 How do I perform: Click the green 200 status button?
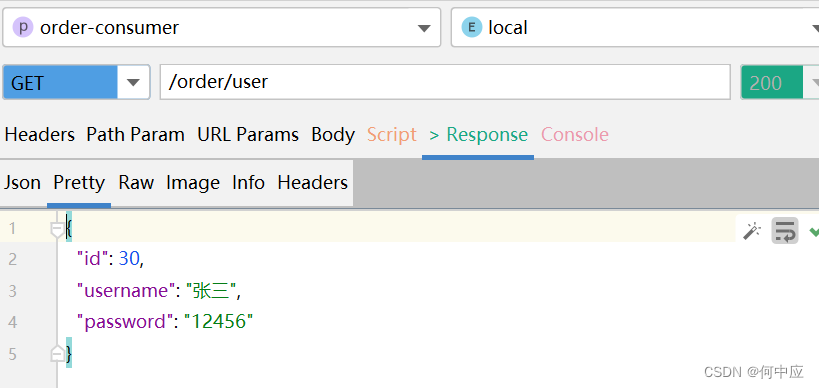[771, 83]
